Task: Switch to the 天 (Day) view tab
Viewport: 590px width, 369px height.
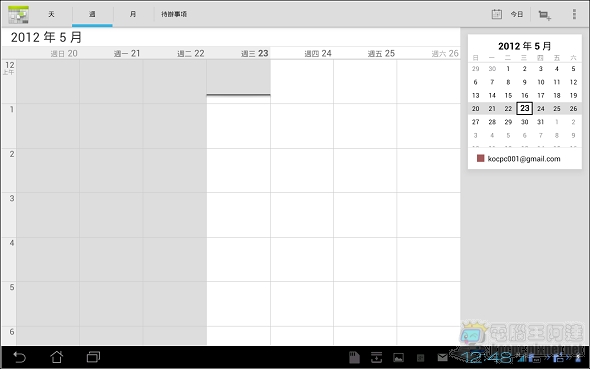Action: 51,14
